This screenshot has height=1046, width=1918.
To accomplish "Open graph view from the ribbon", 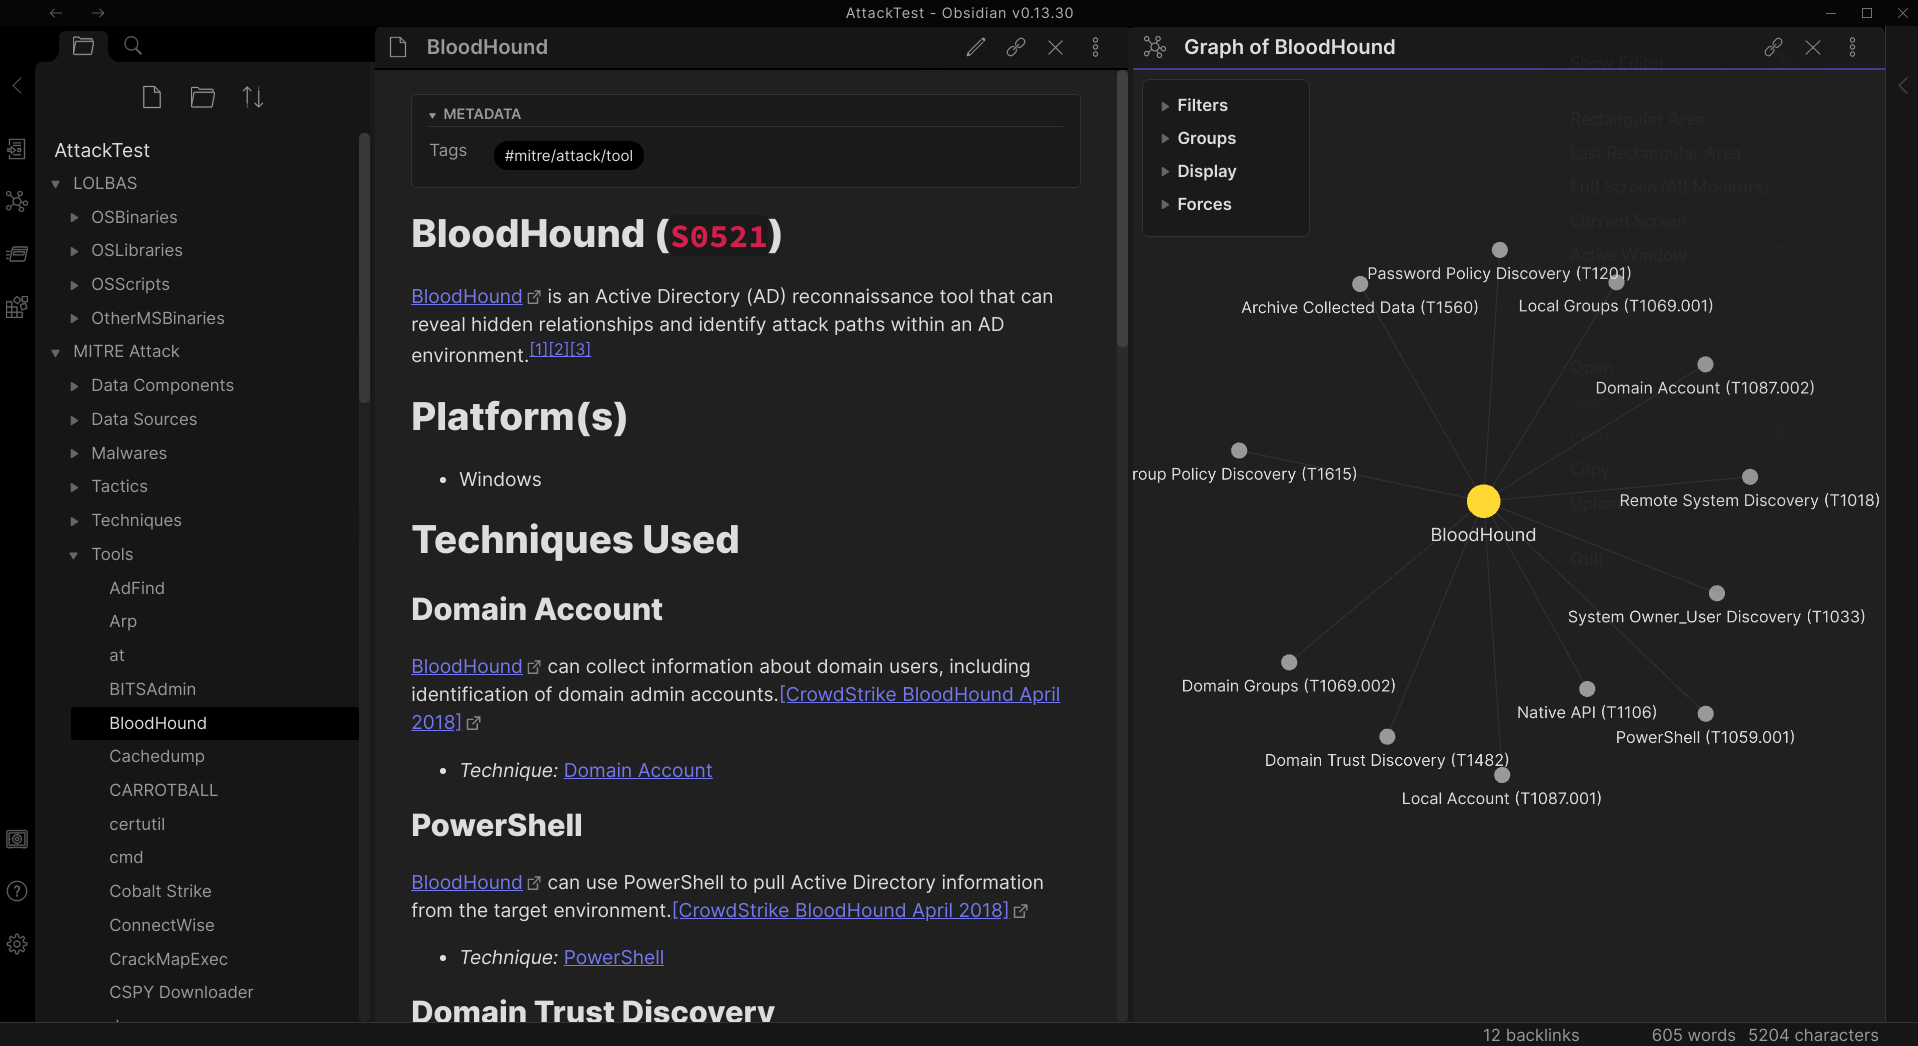I will tap(17, 201).
